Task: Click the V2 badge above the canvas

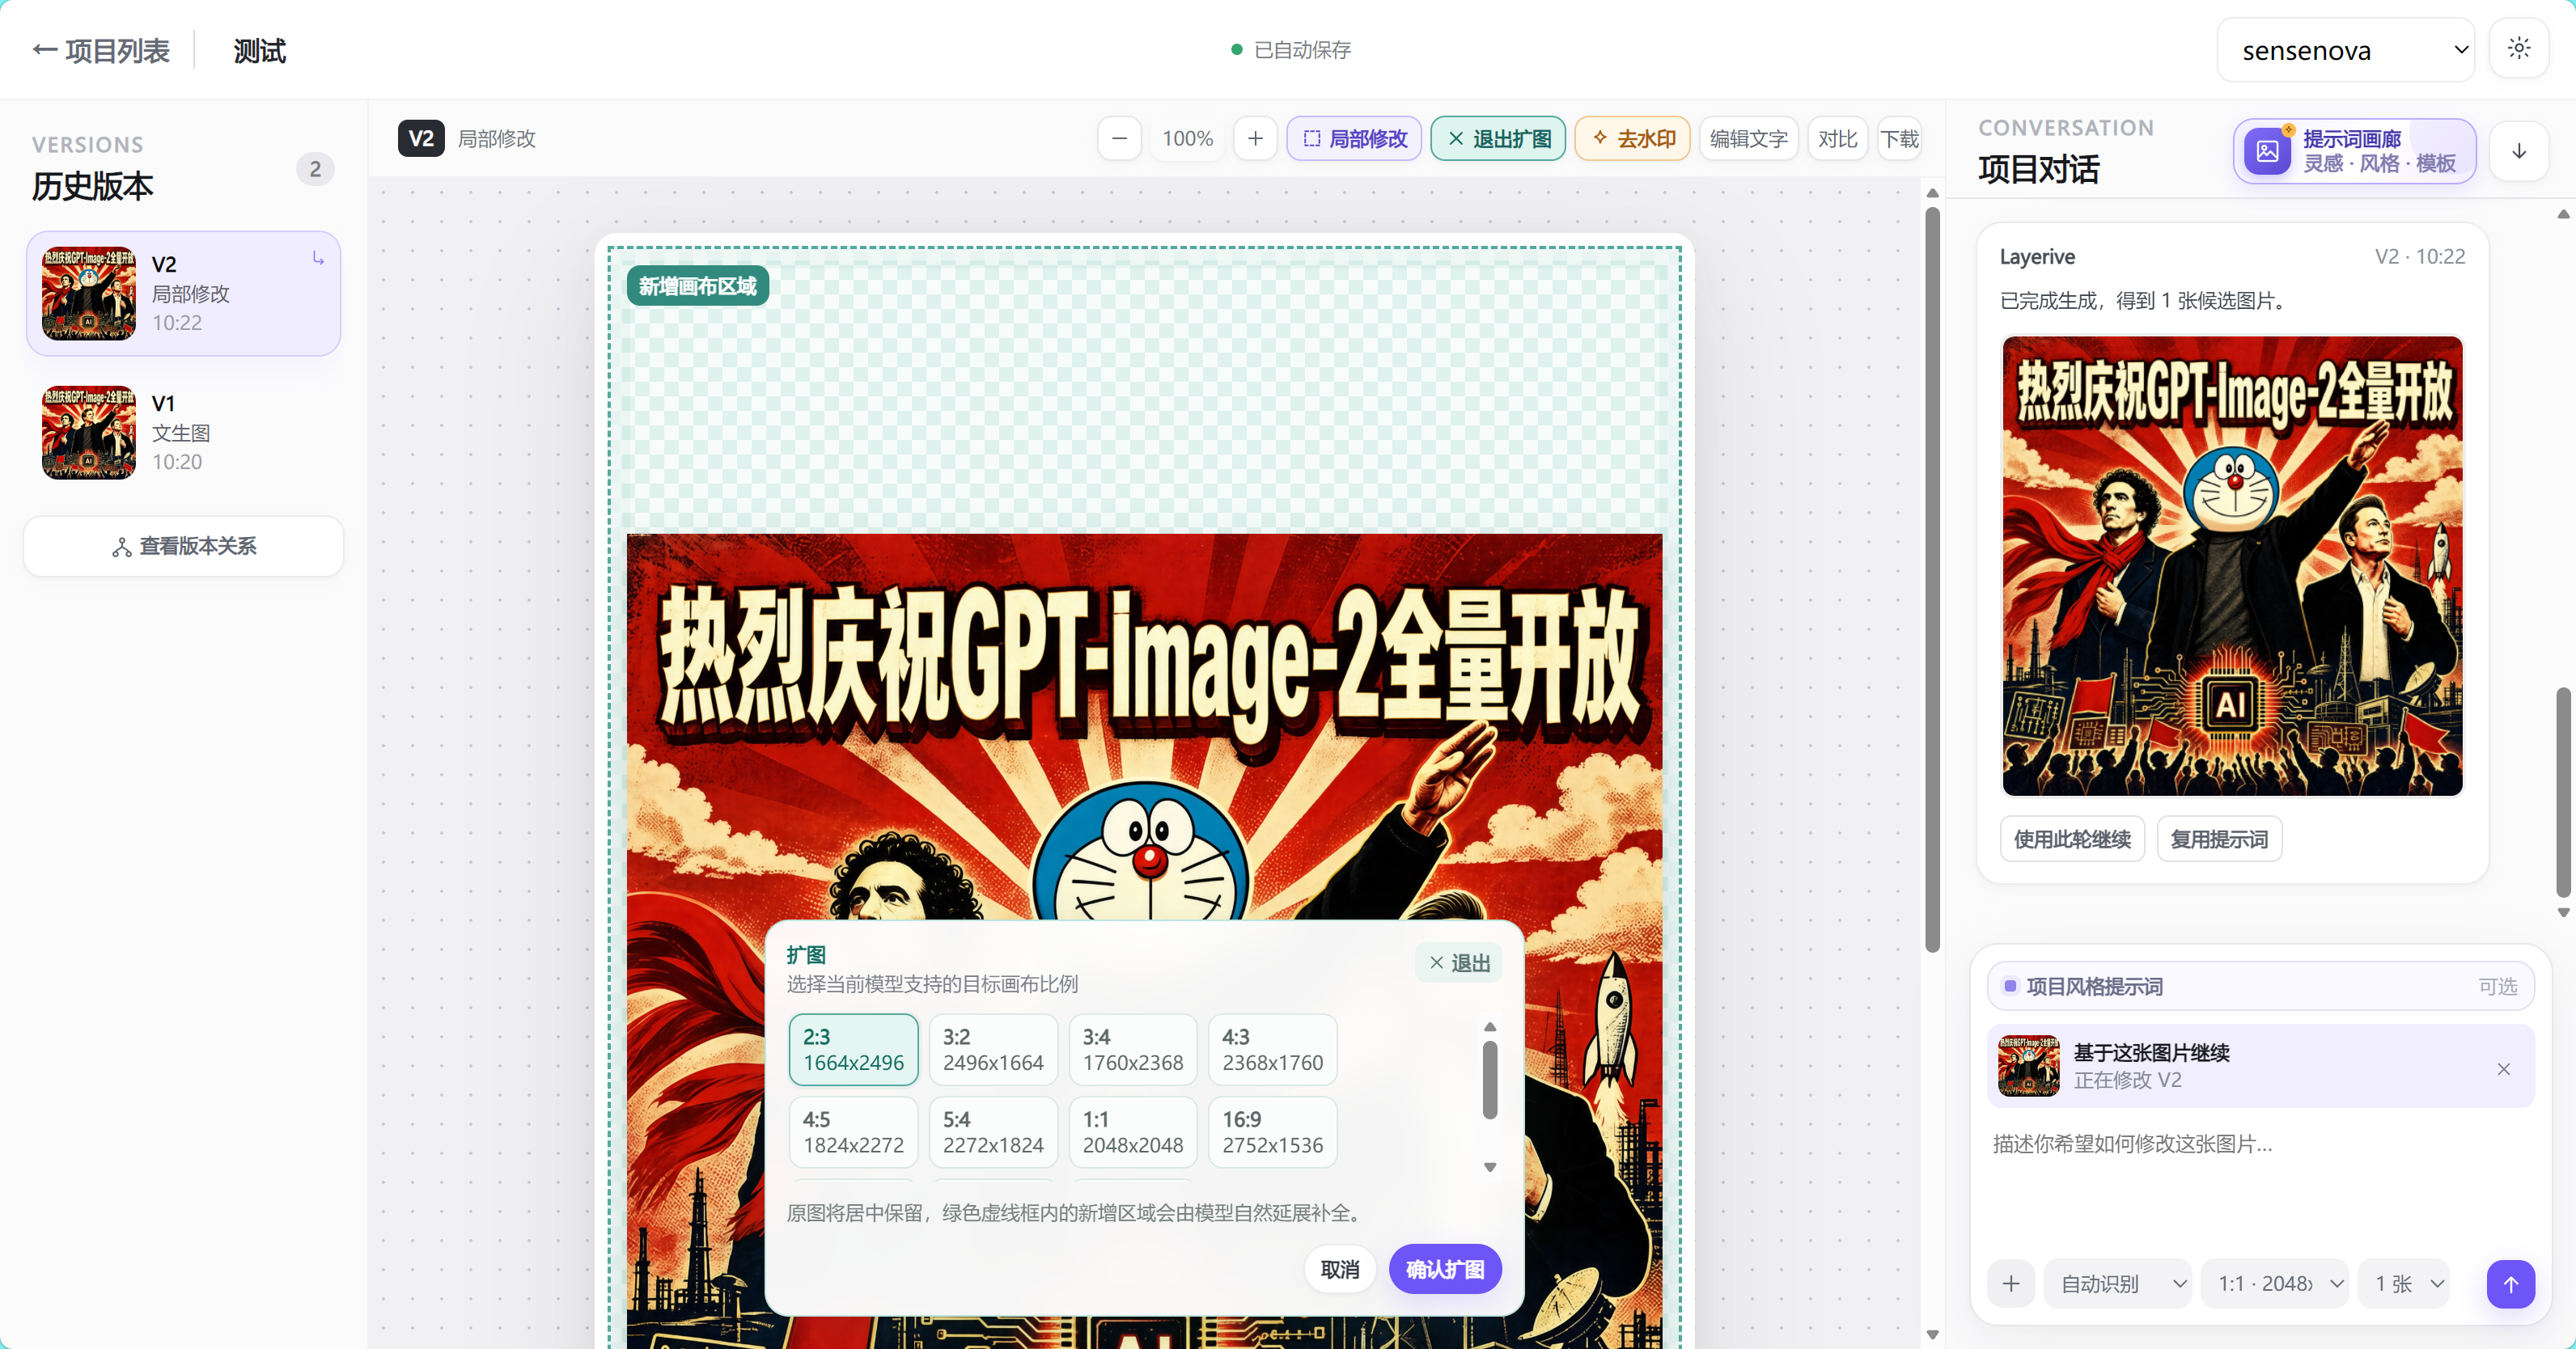Action: click(420, 138)
